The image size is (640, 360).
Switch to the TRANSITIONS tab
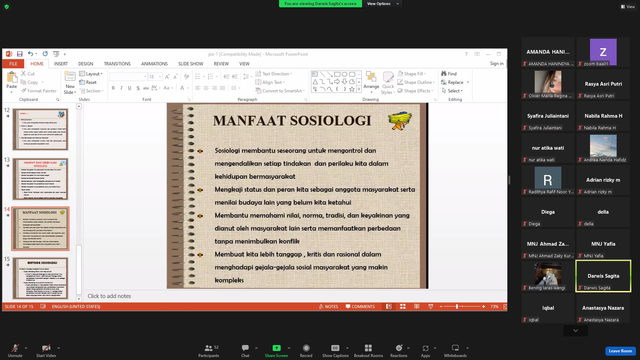pyautogui.click(x=117, y=64)
